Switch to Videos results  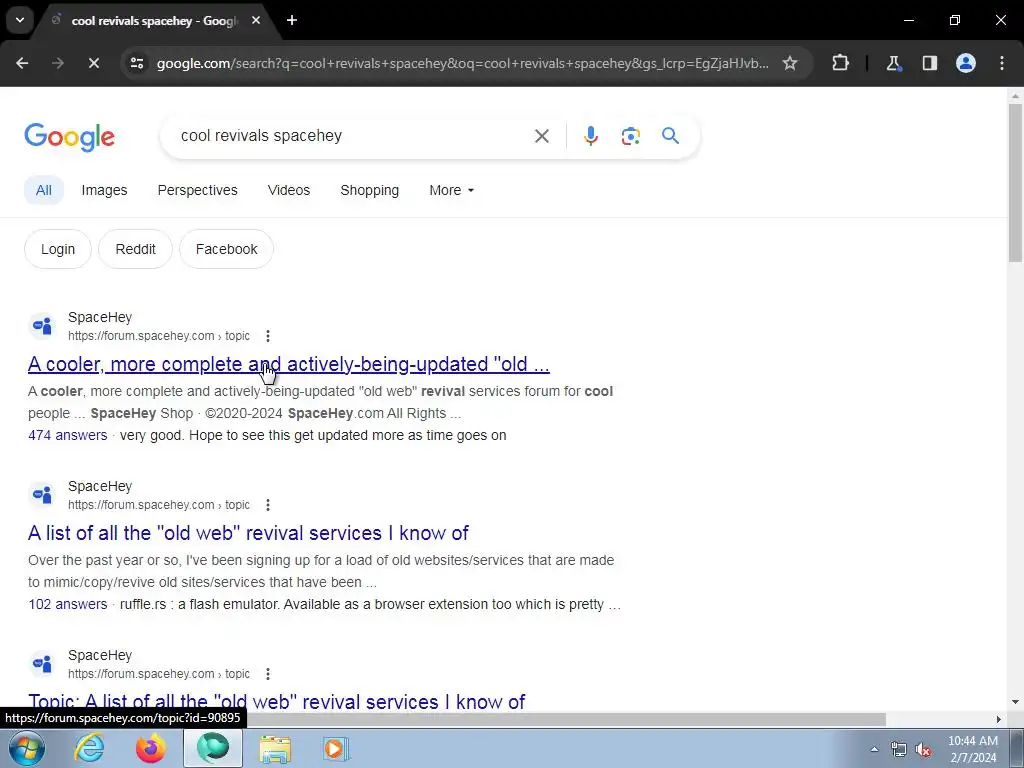289,190
